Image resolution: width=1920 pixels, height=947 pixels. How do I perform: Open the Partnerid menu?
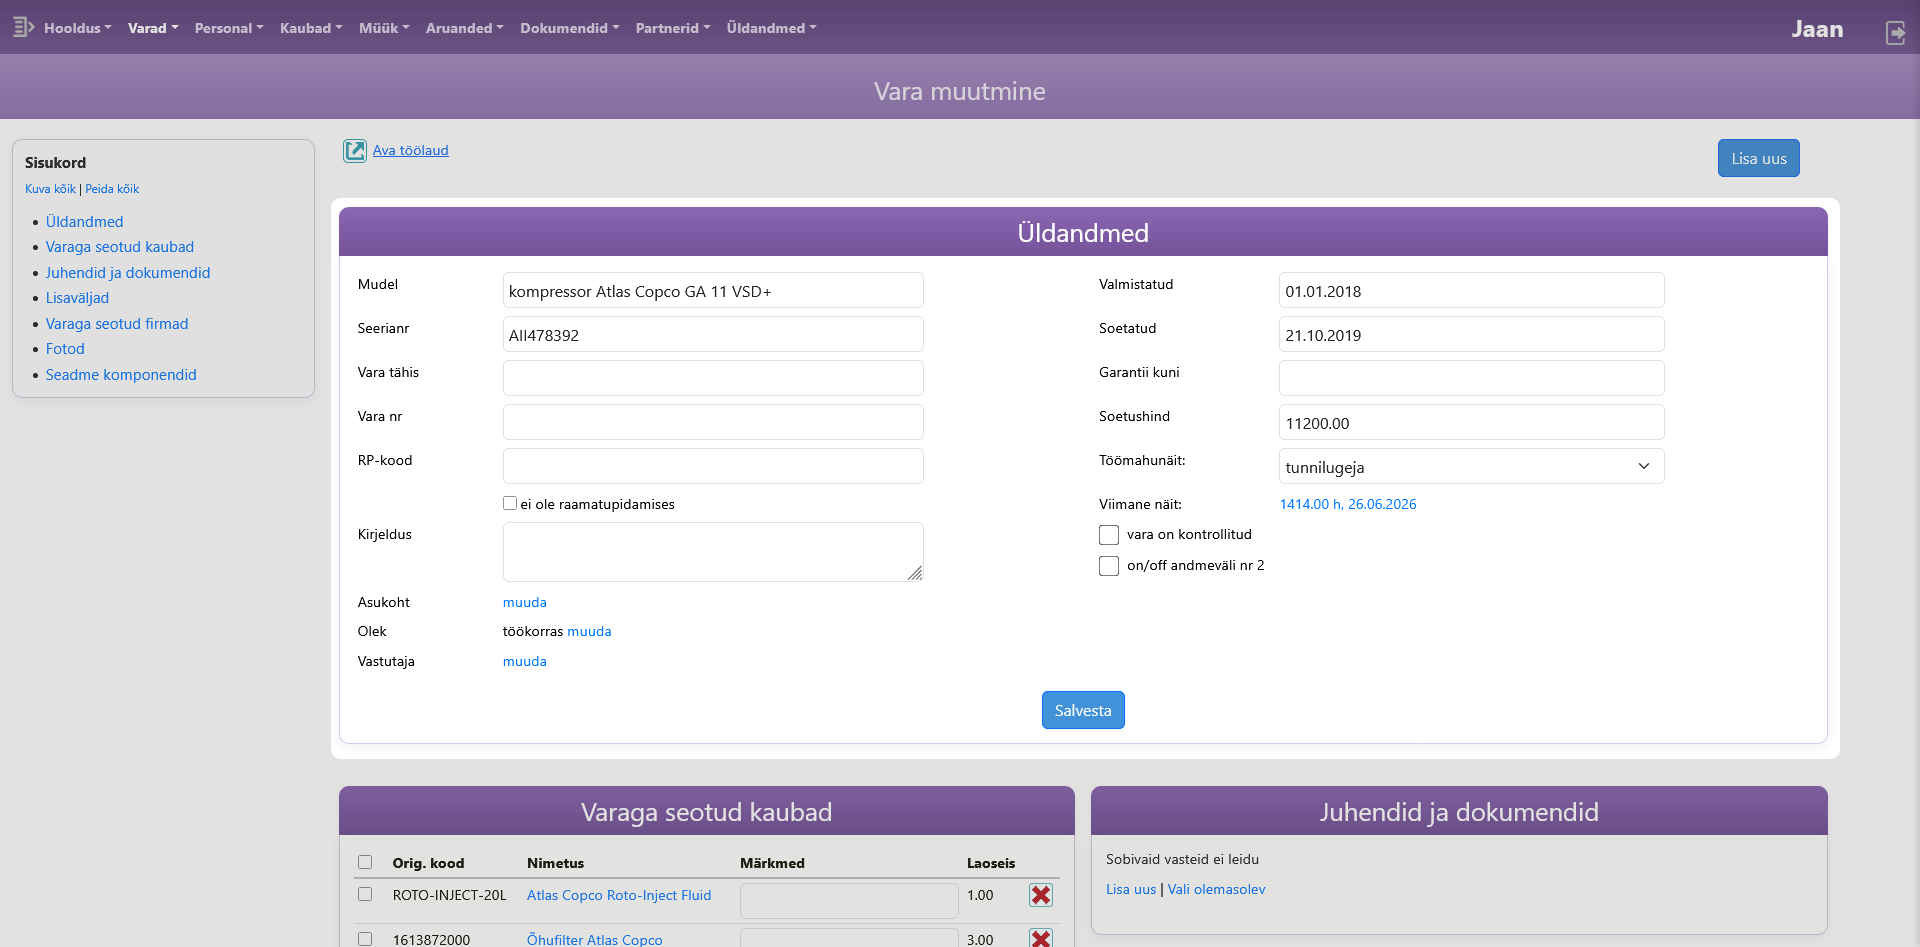coord(673,28)
